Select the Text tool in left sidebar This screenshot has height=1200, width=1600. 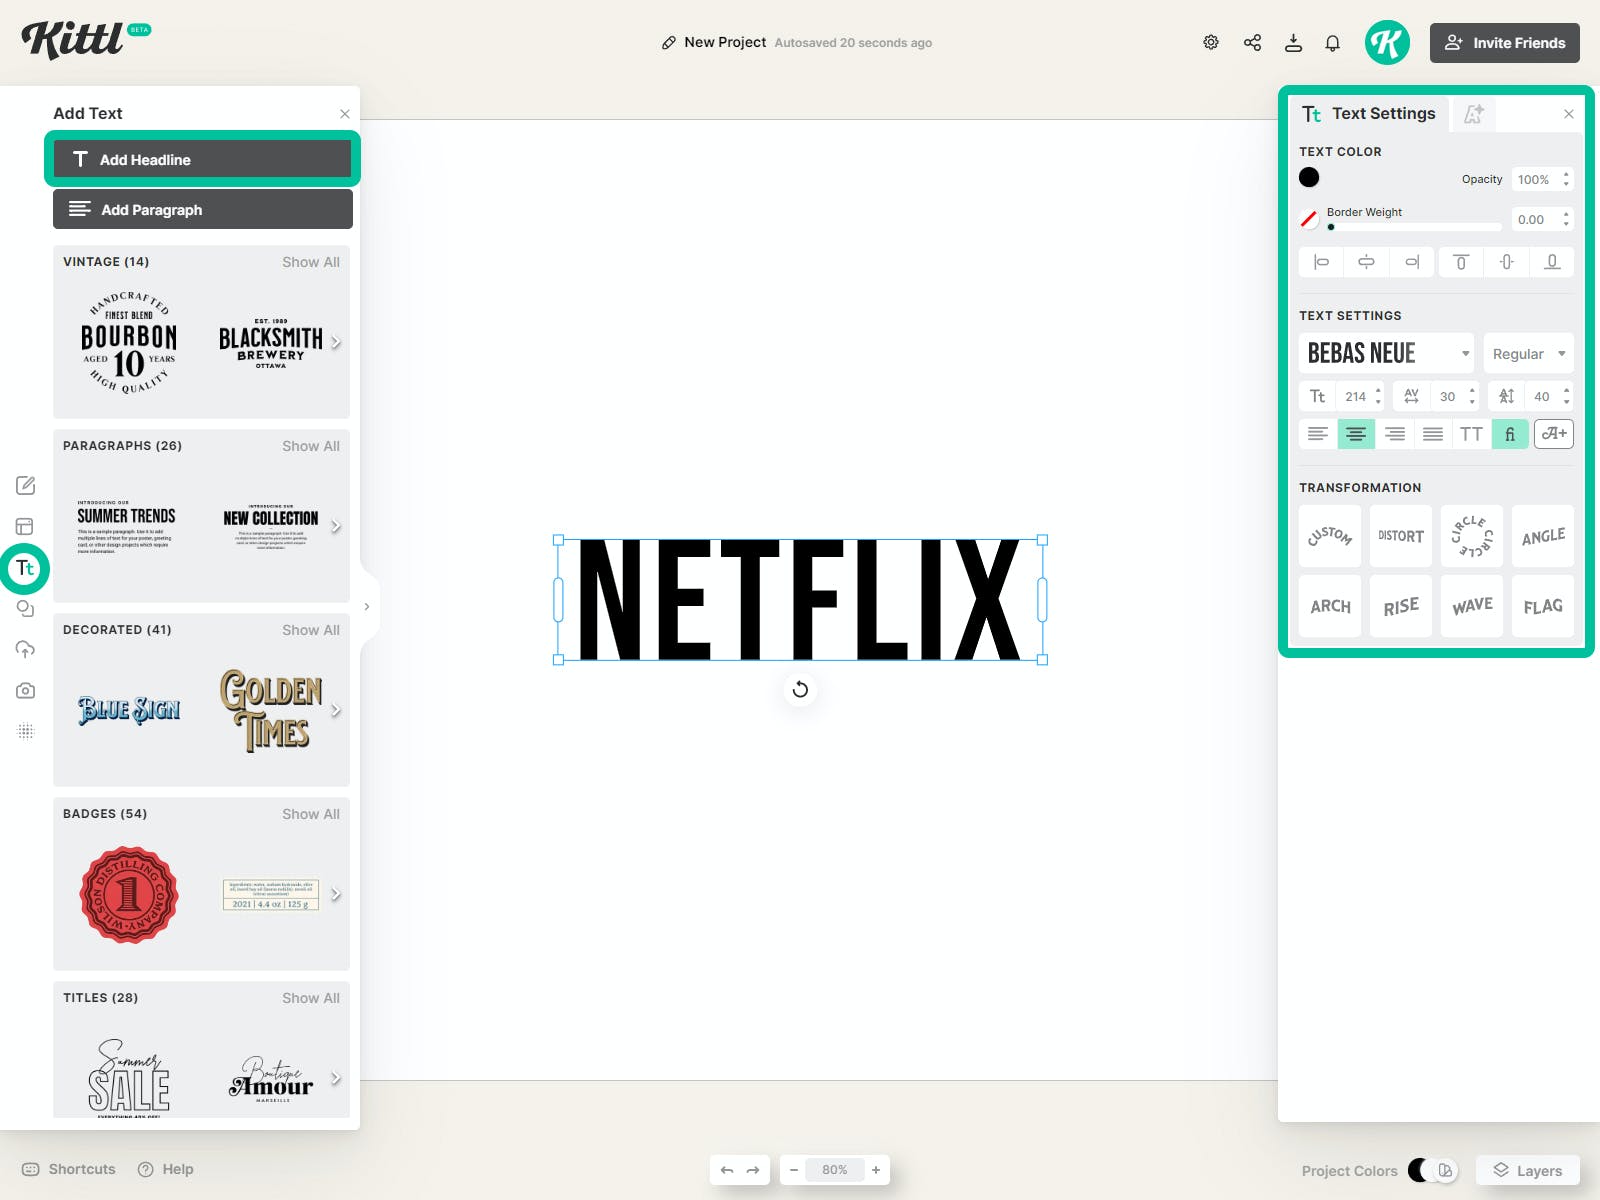(x=25, y=568)
